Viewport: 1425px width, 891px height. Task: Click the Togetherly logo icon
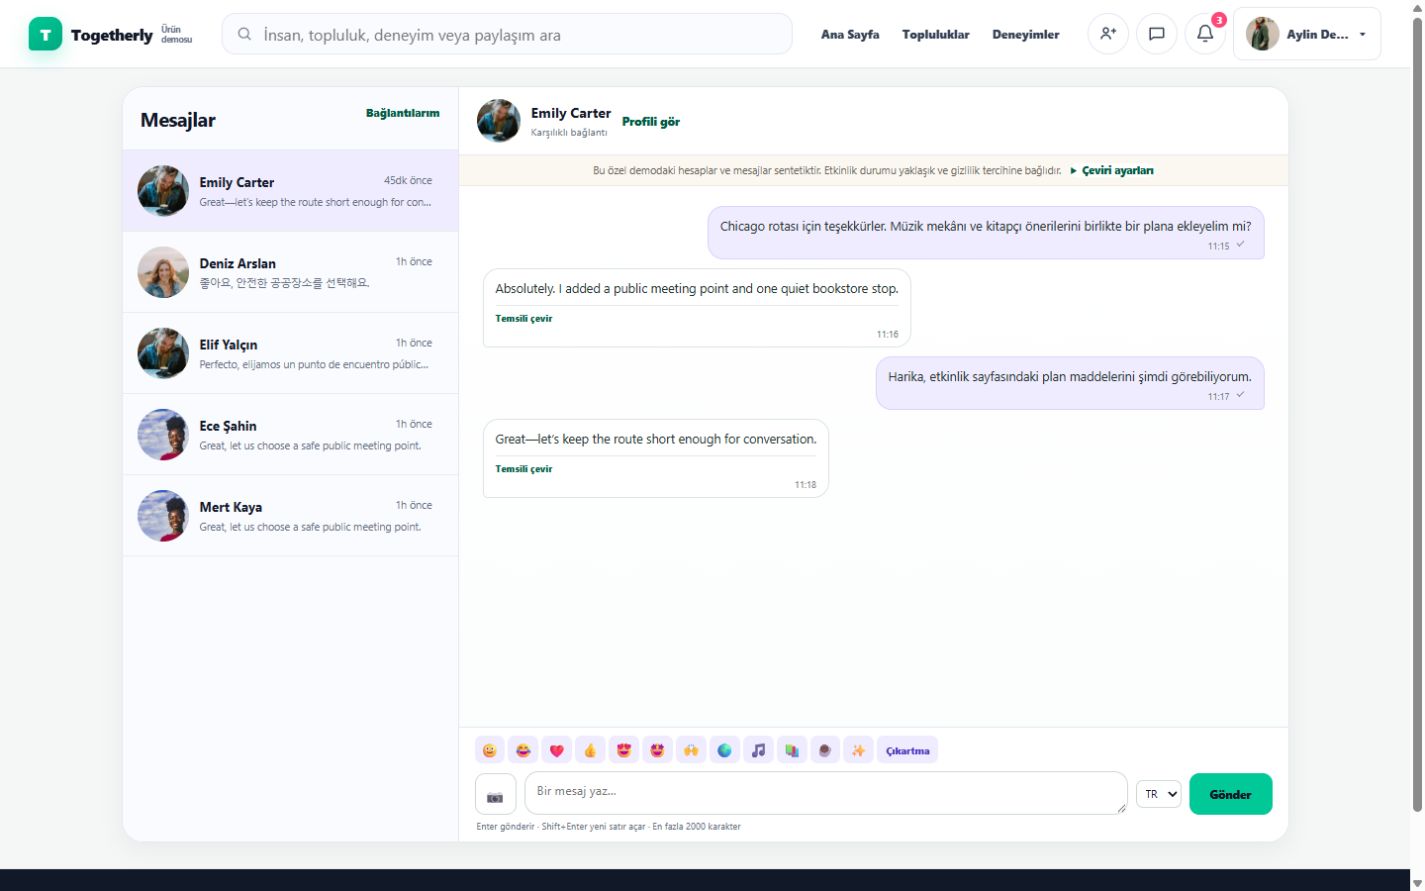tap(45, 34)
